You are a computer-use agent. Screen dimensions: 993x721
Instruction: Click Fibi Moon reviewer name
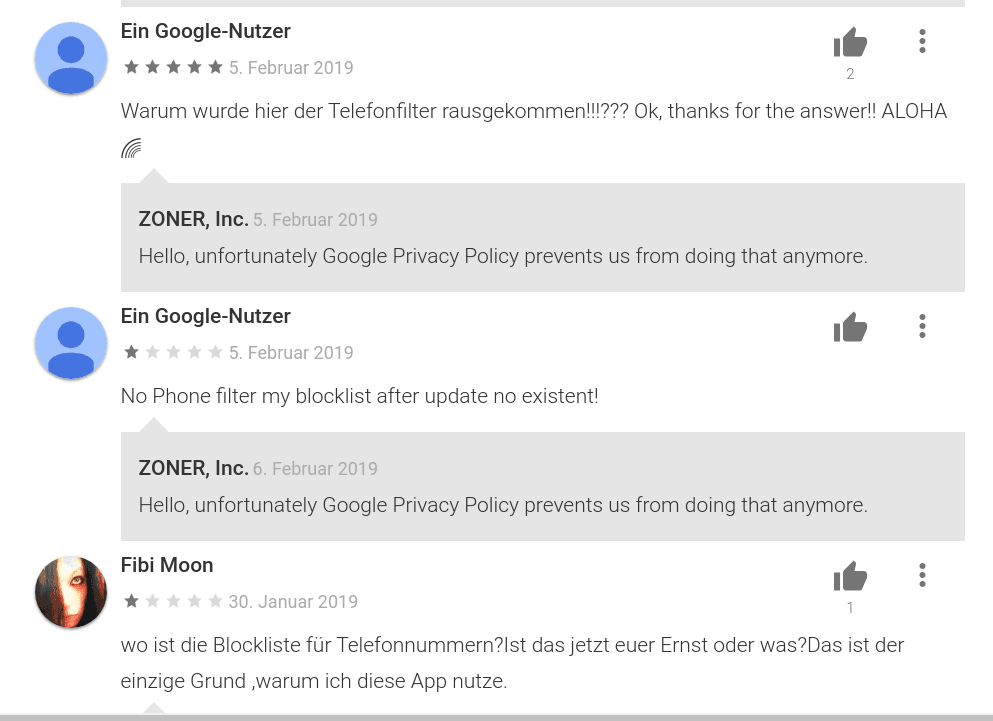coord(167,565)
